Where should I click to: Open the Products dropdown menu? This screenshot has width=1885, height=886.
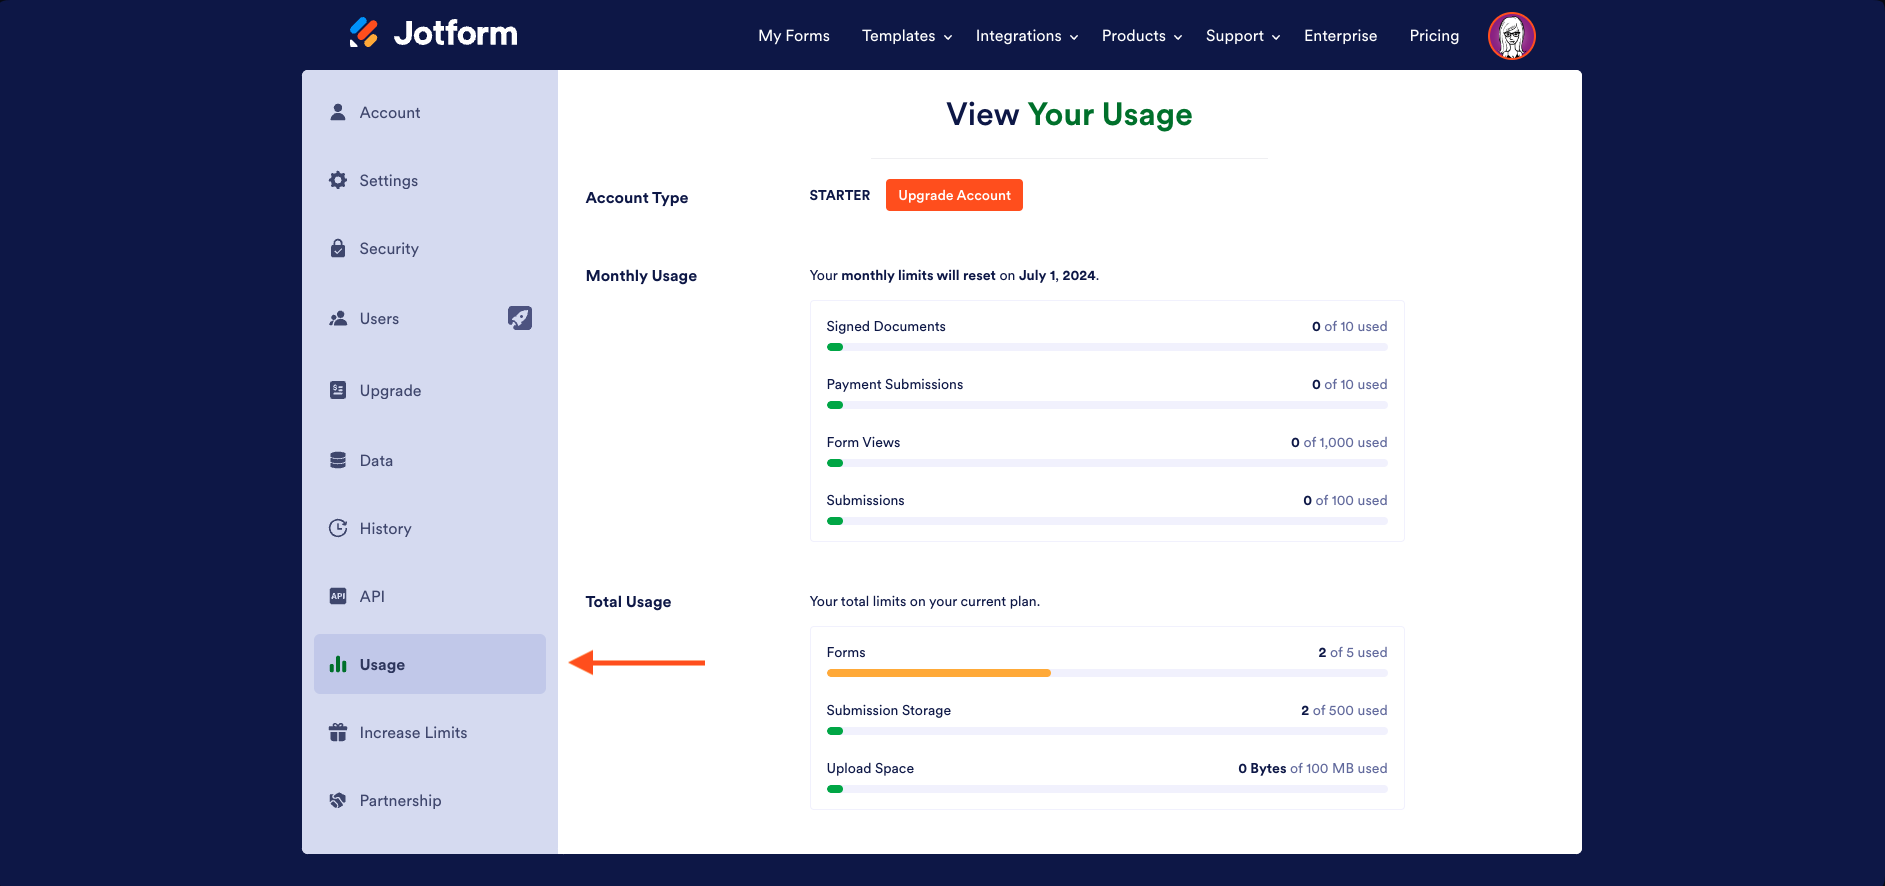tap(1141, 36)
